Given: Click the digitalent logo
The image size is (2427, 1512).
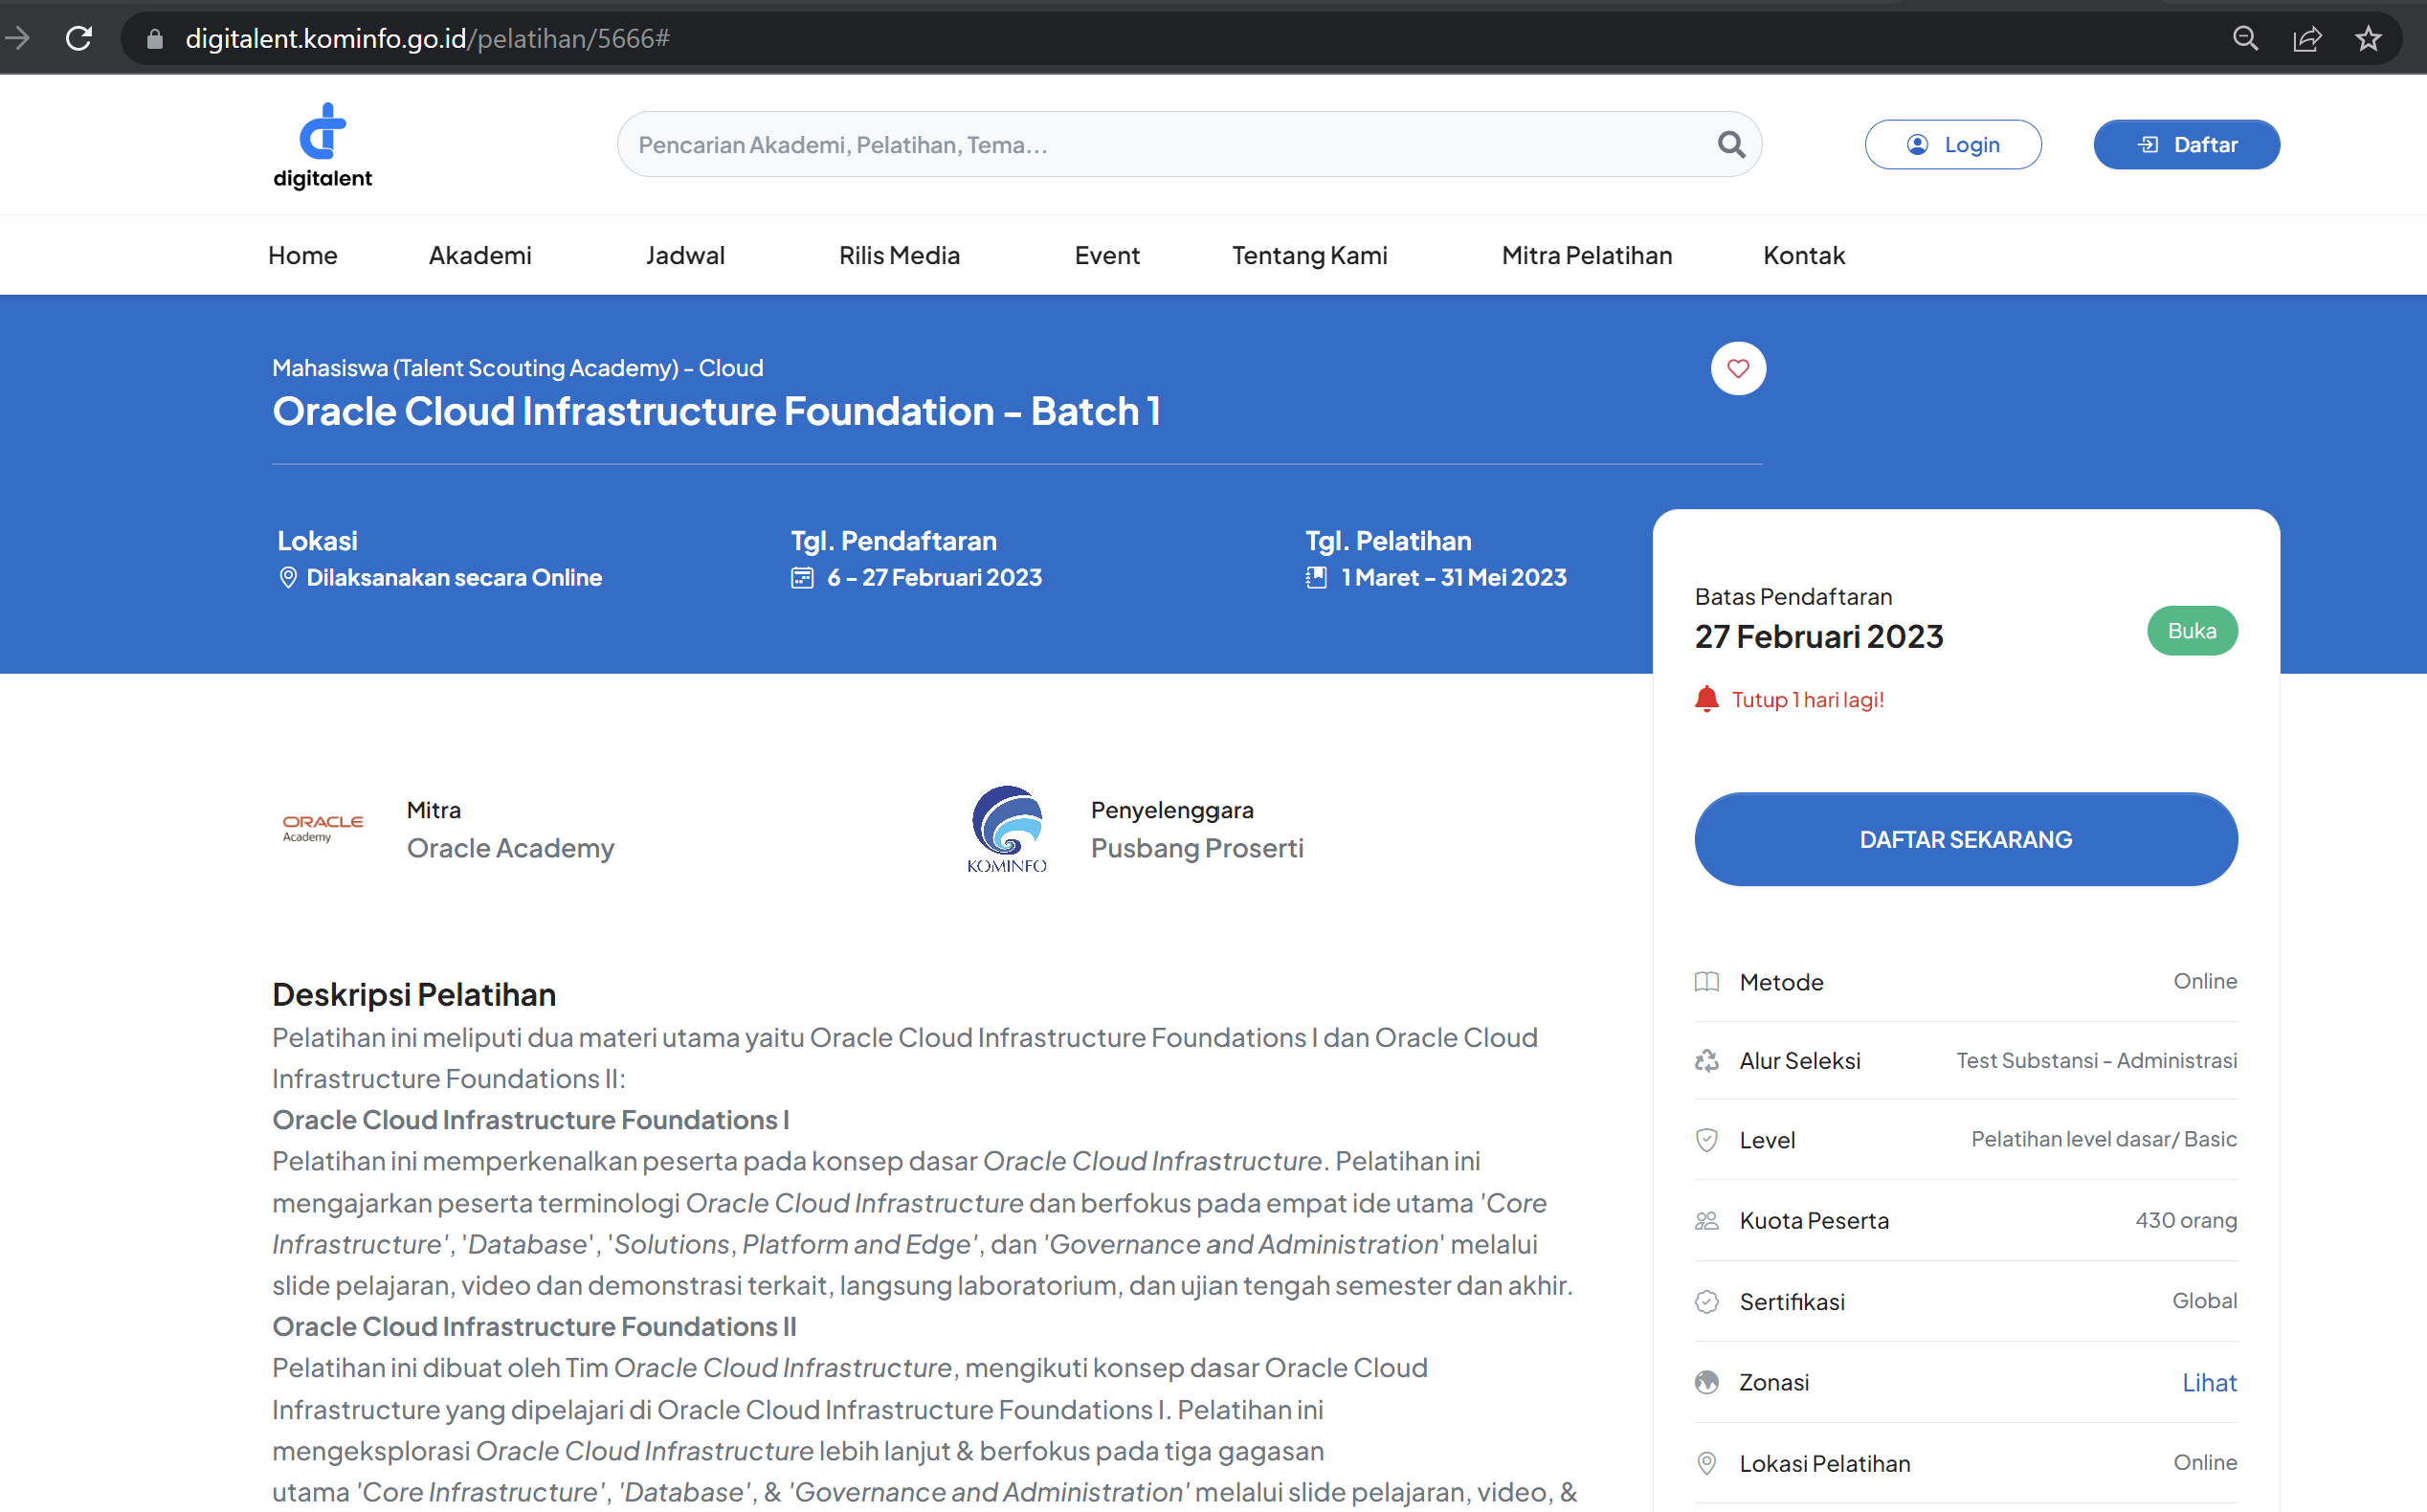Looking at the screenshot, I should 322,145.
